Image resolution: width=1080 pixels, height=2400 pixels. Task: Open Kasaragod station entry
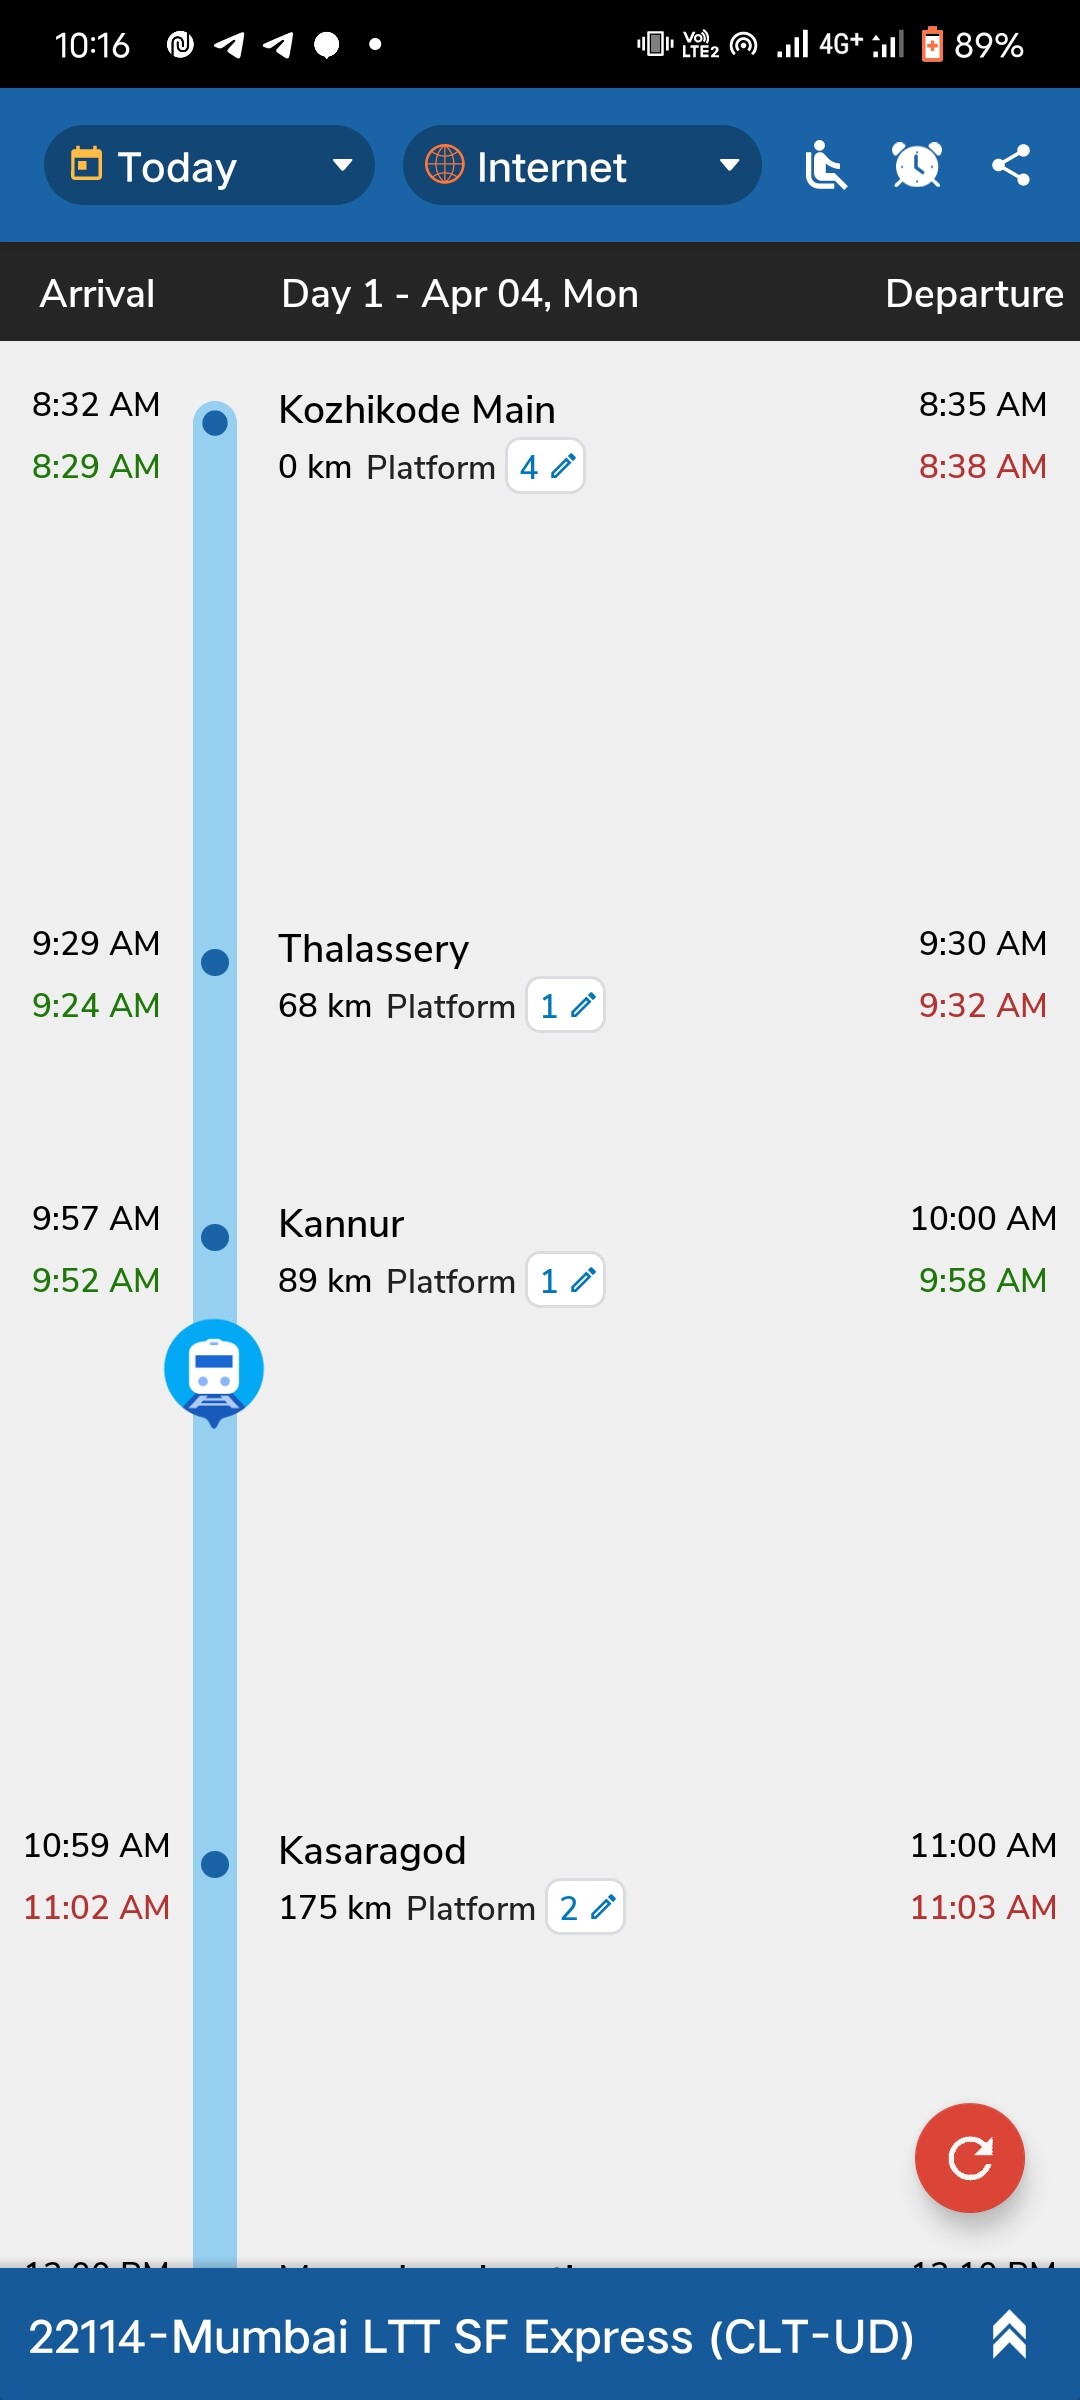tap(372, 1851)
